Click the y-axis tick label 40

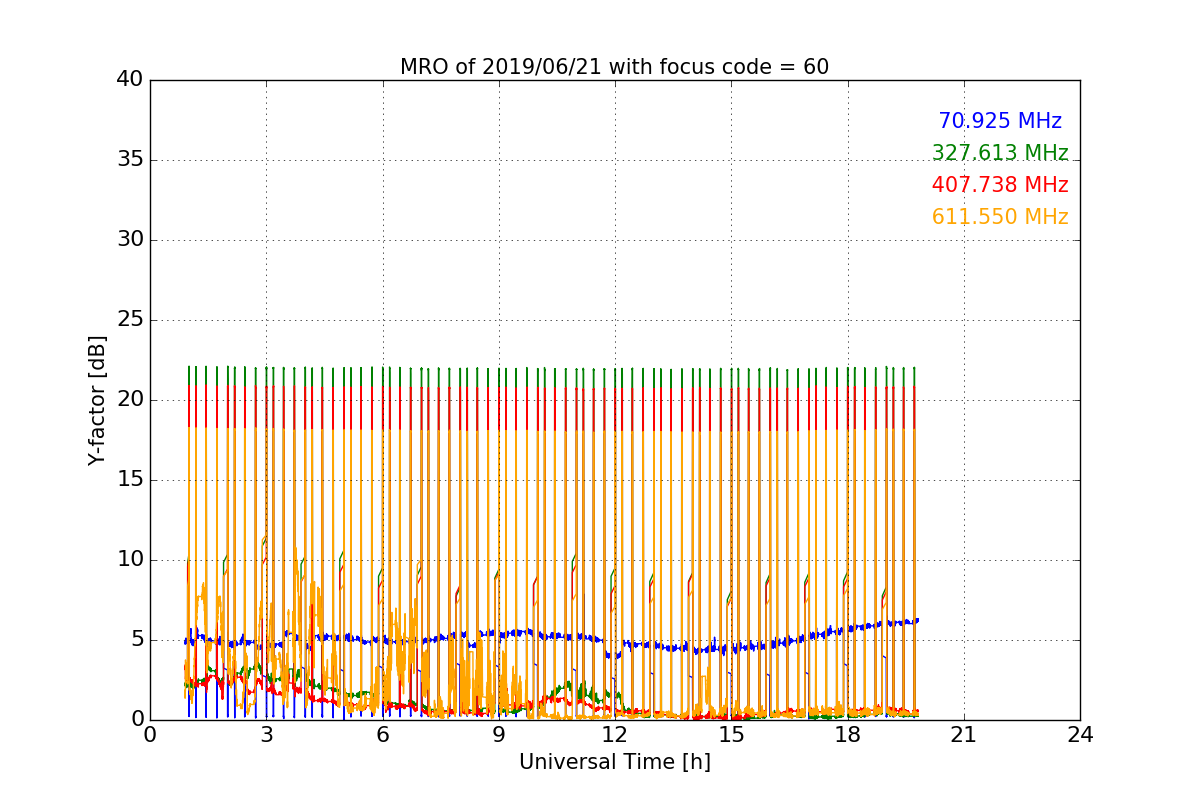[x=130, y=80]
